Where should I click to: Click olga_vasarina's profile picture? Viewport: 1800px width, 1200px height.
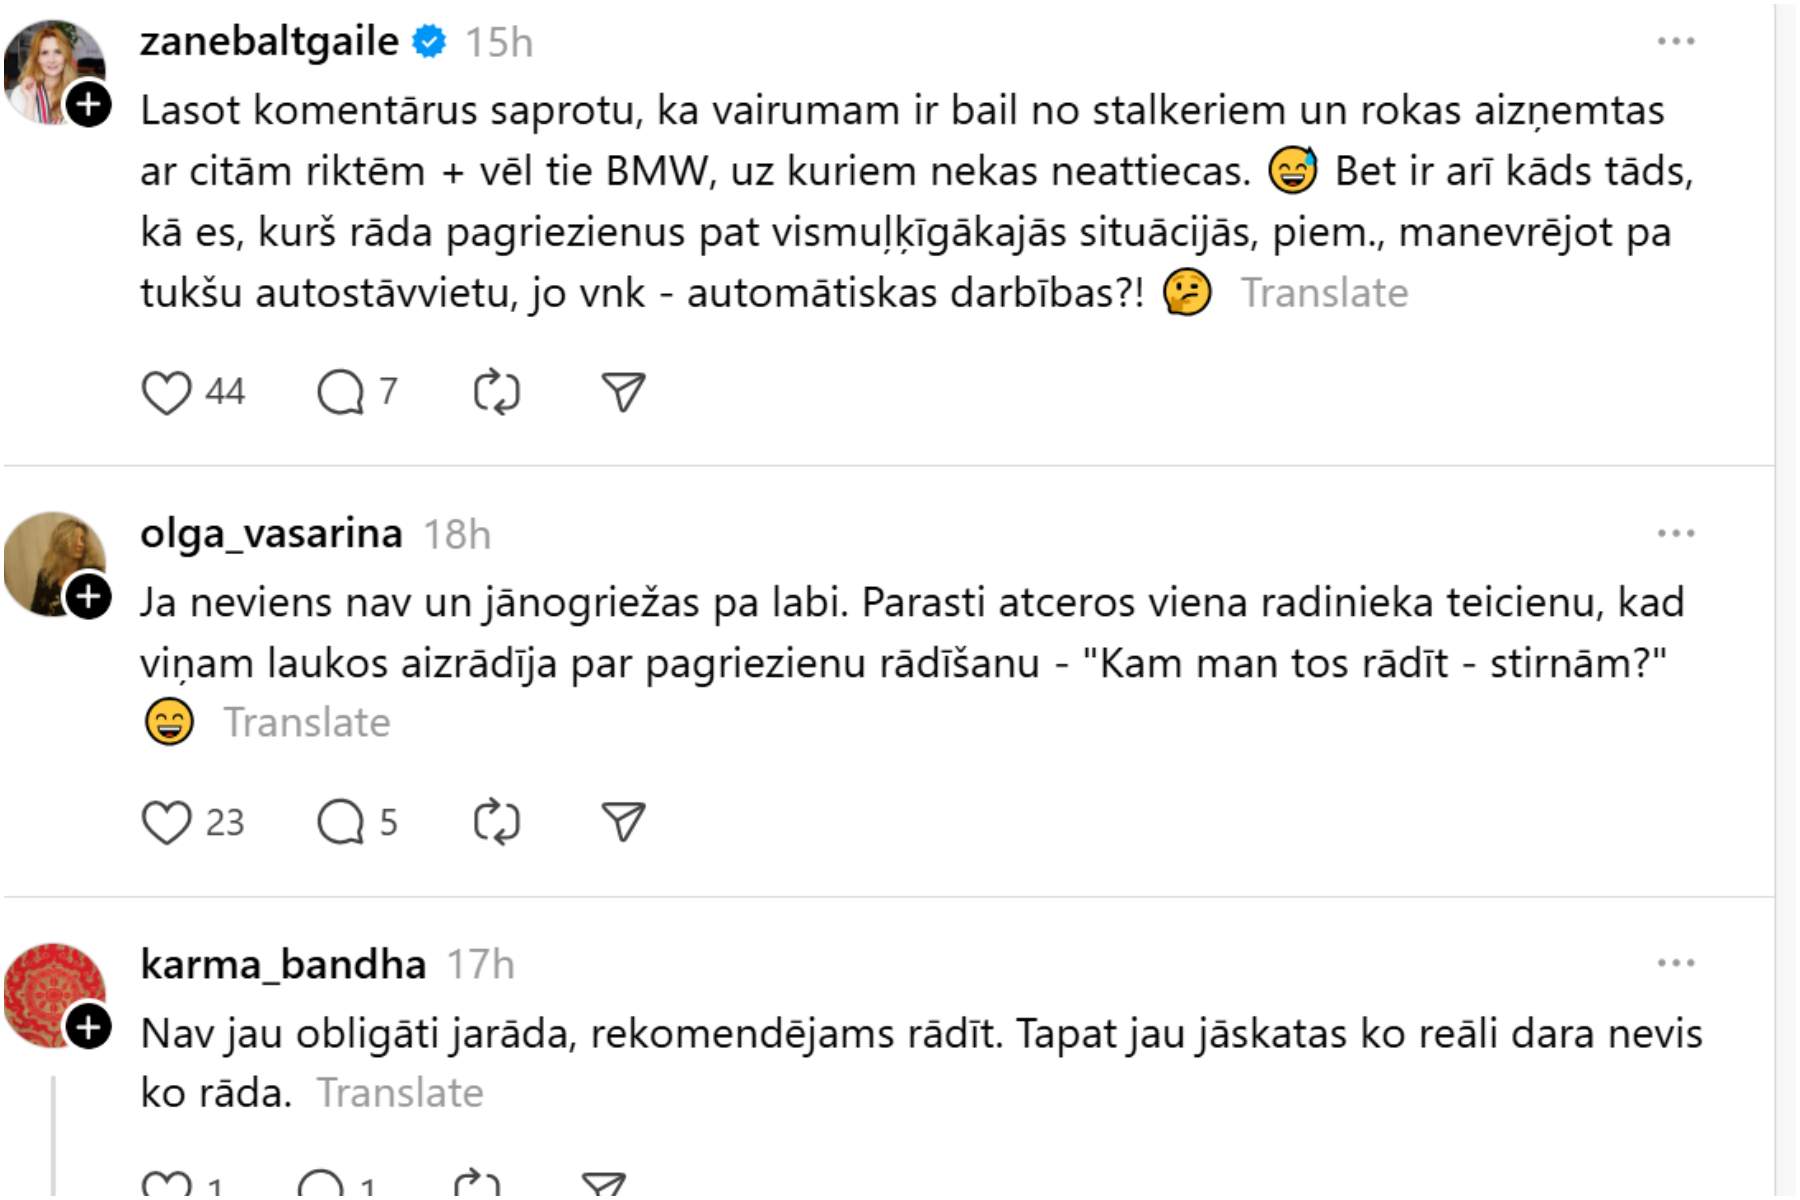(x=50, y=562)
